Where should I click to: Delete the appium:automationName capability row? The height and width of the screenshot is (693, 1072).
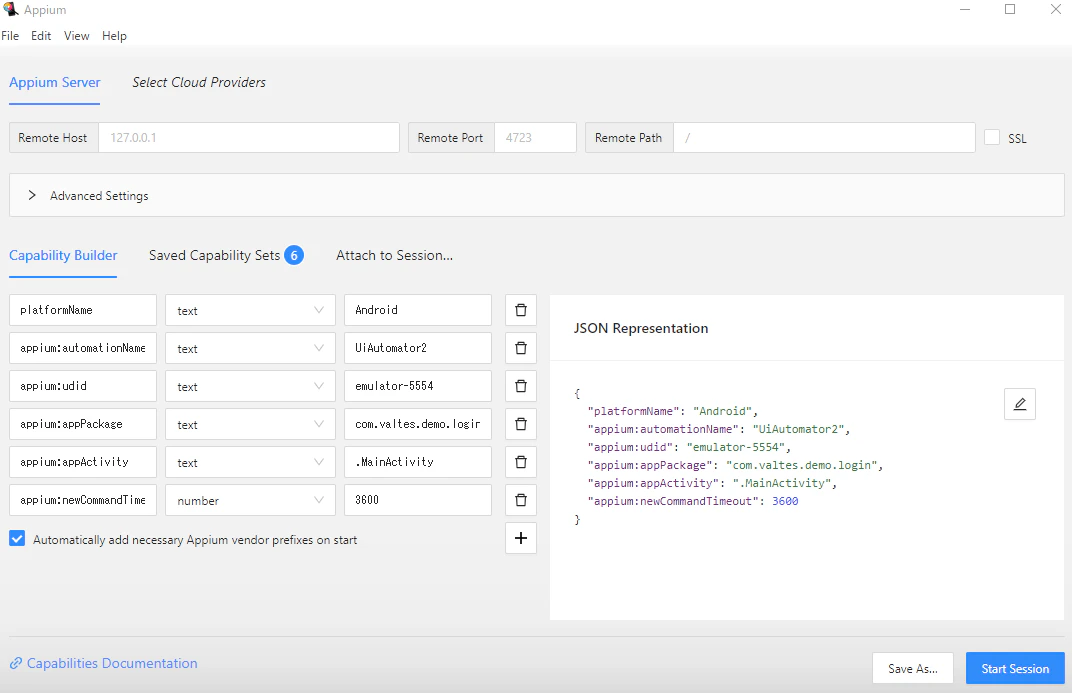520,348
